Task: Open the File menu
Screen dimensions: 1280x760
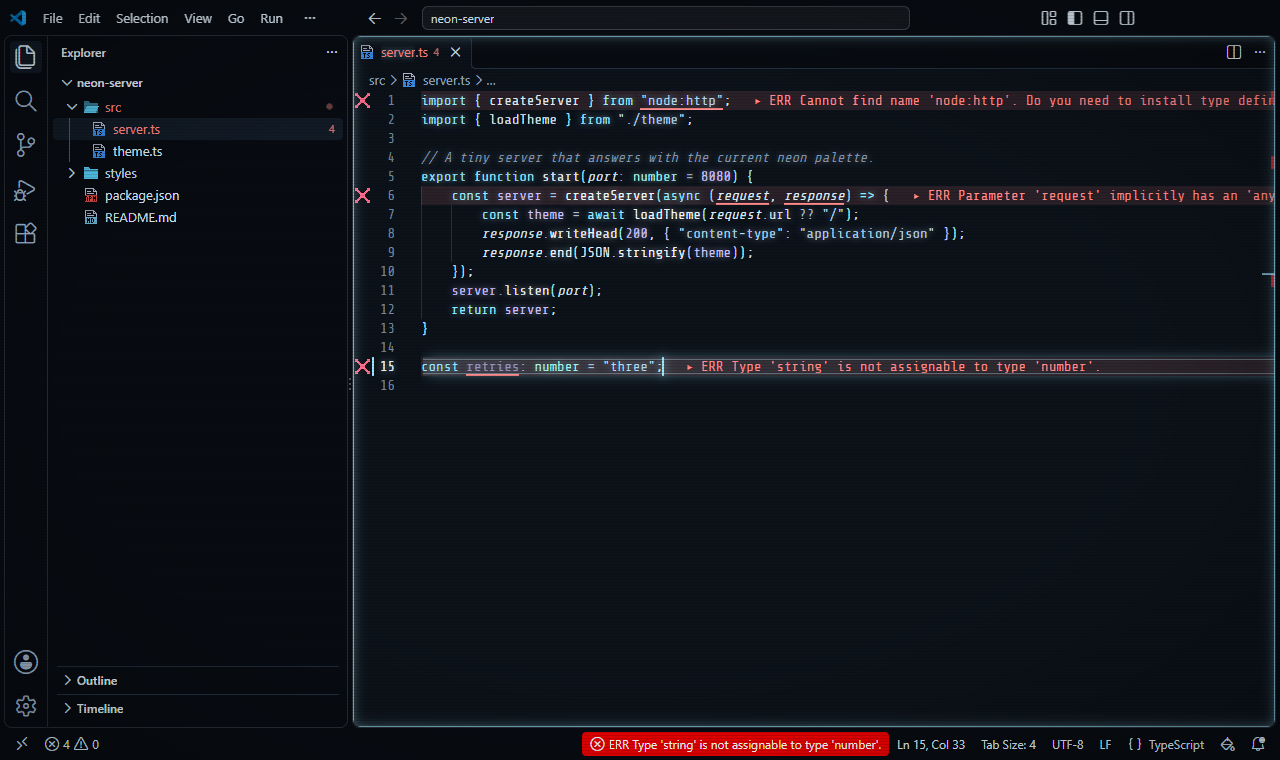Action: (x=53, y=18)
